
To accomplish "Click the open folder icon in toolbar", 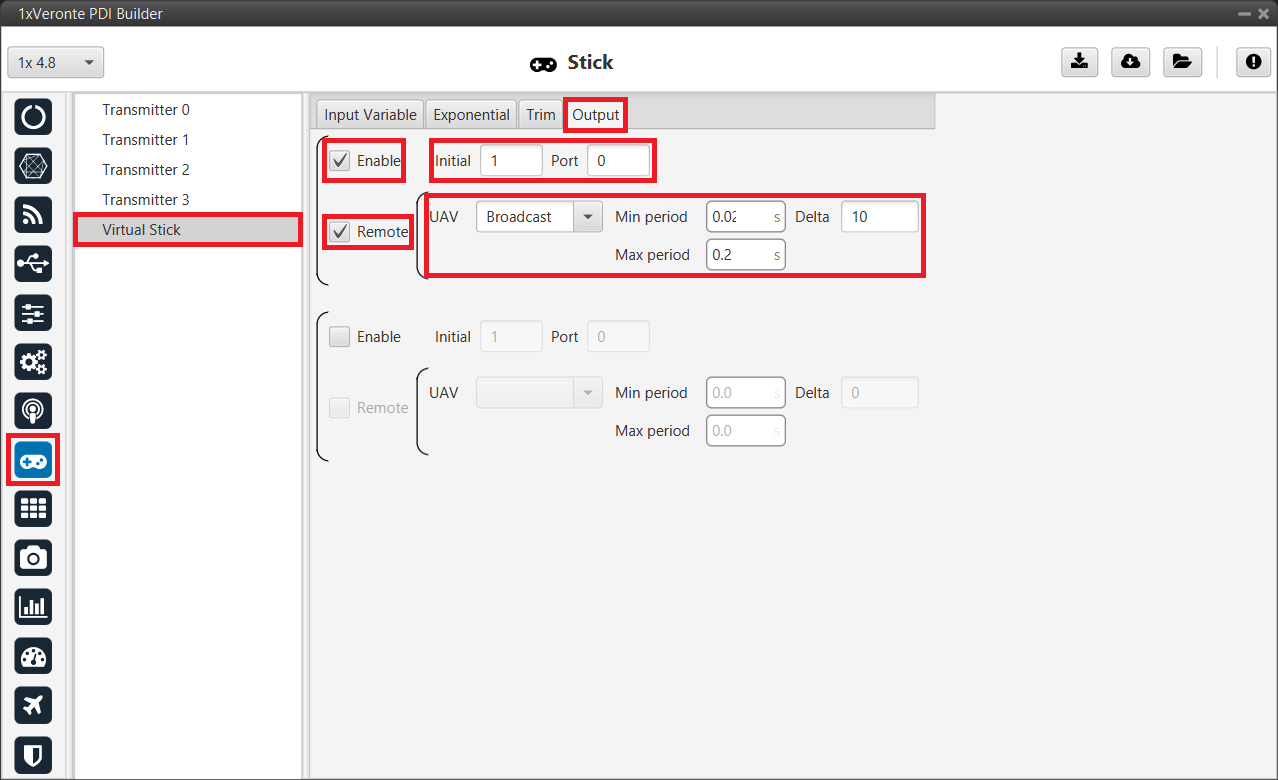I will pyautogui.click(x=1181, y=62).
